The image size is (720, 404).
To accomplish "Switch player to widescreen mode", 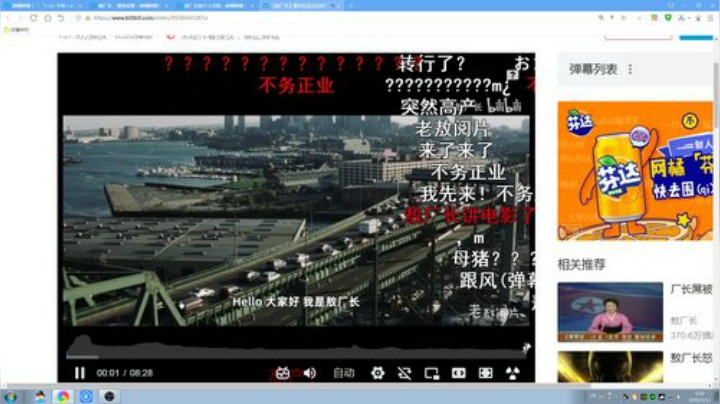I will pyautogui.click(x=459, y=373).
